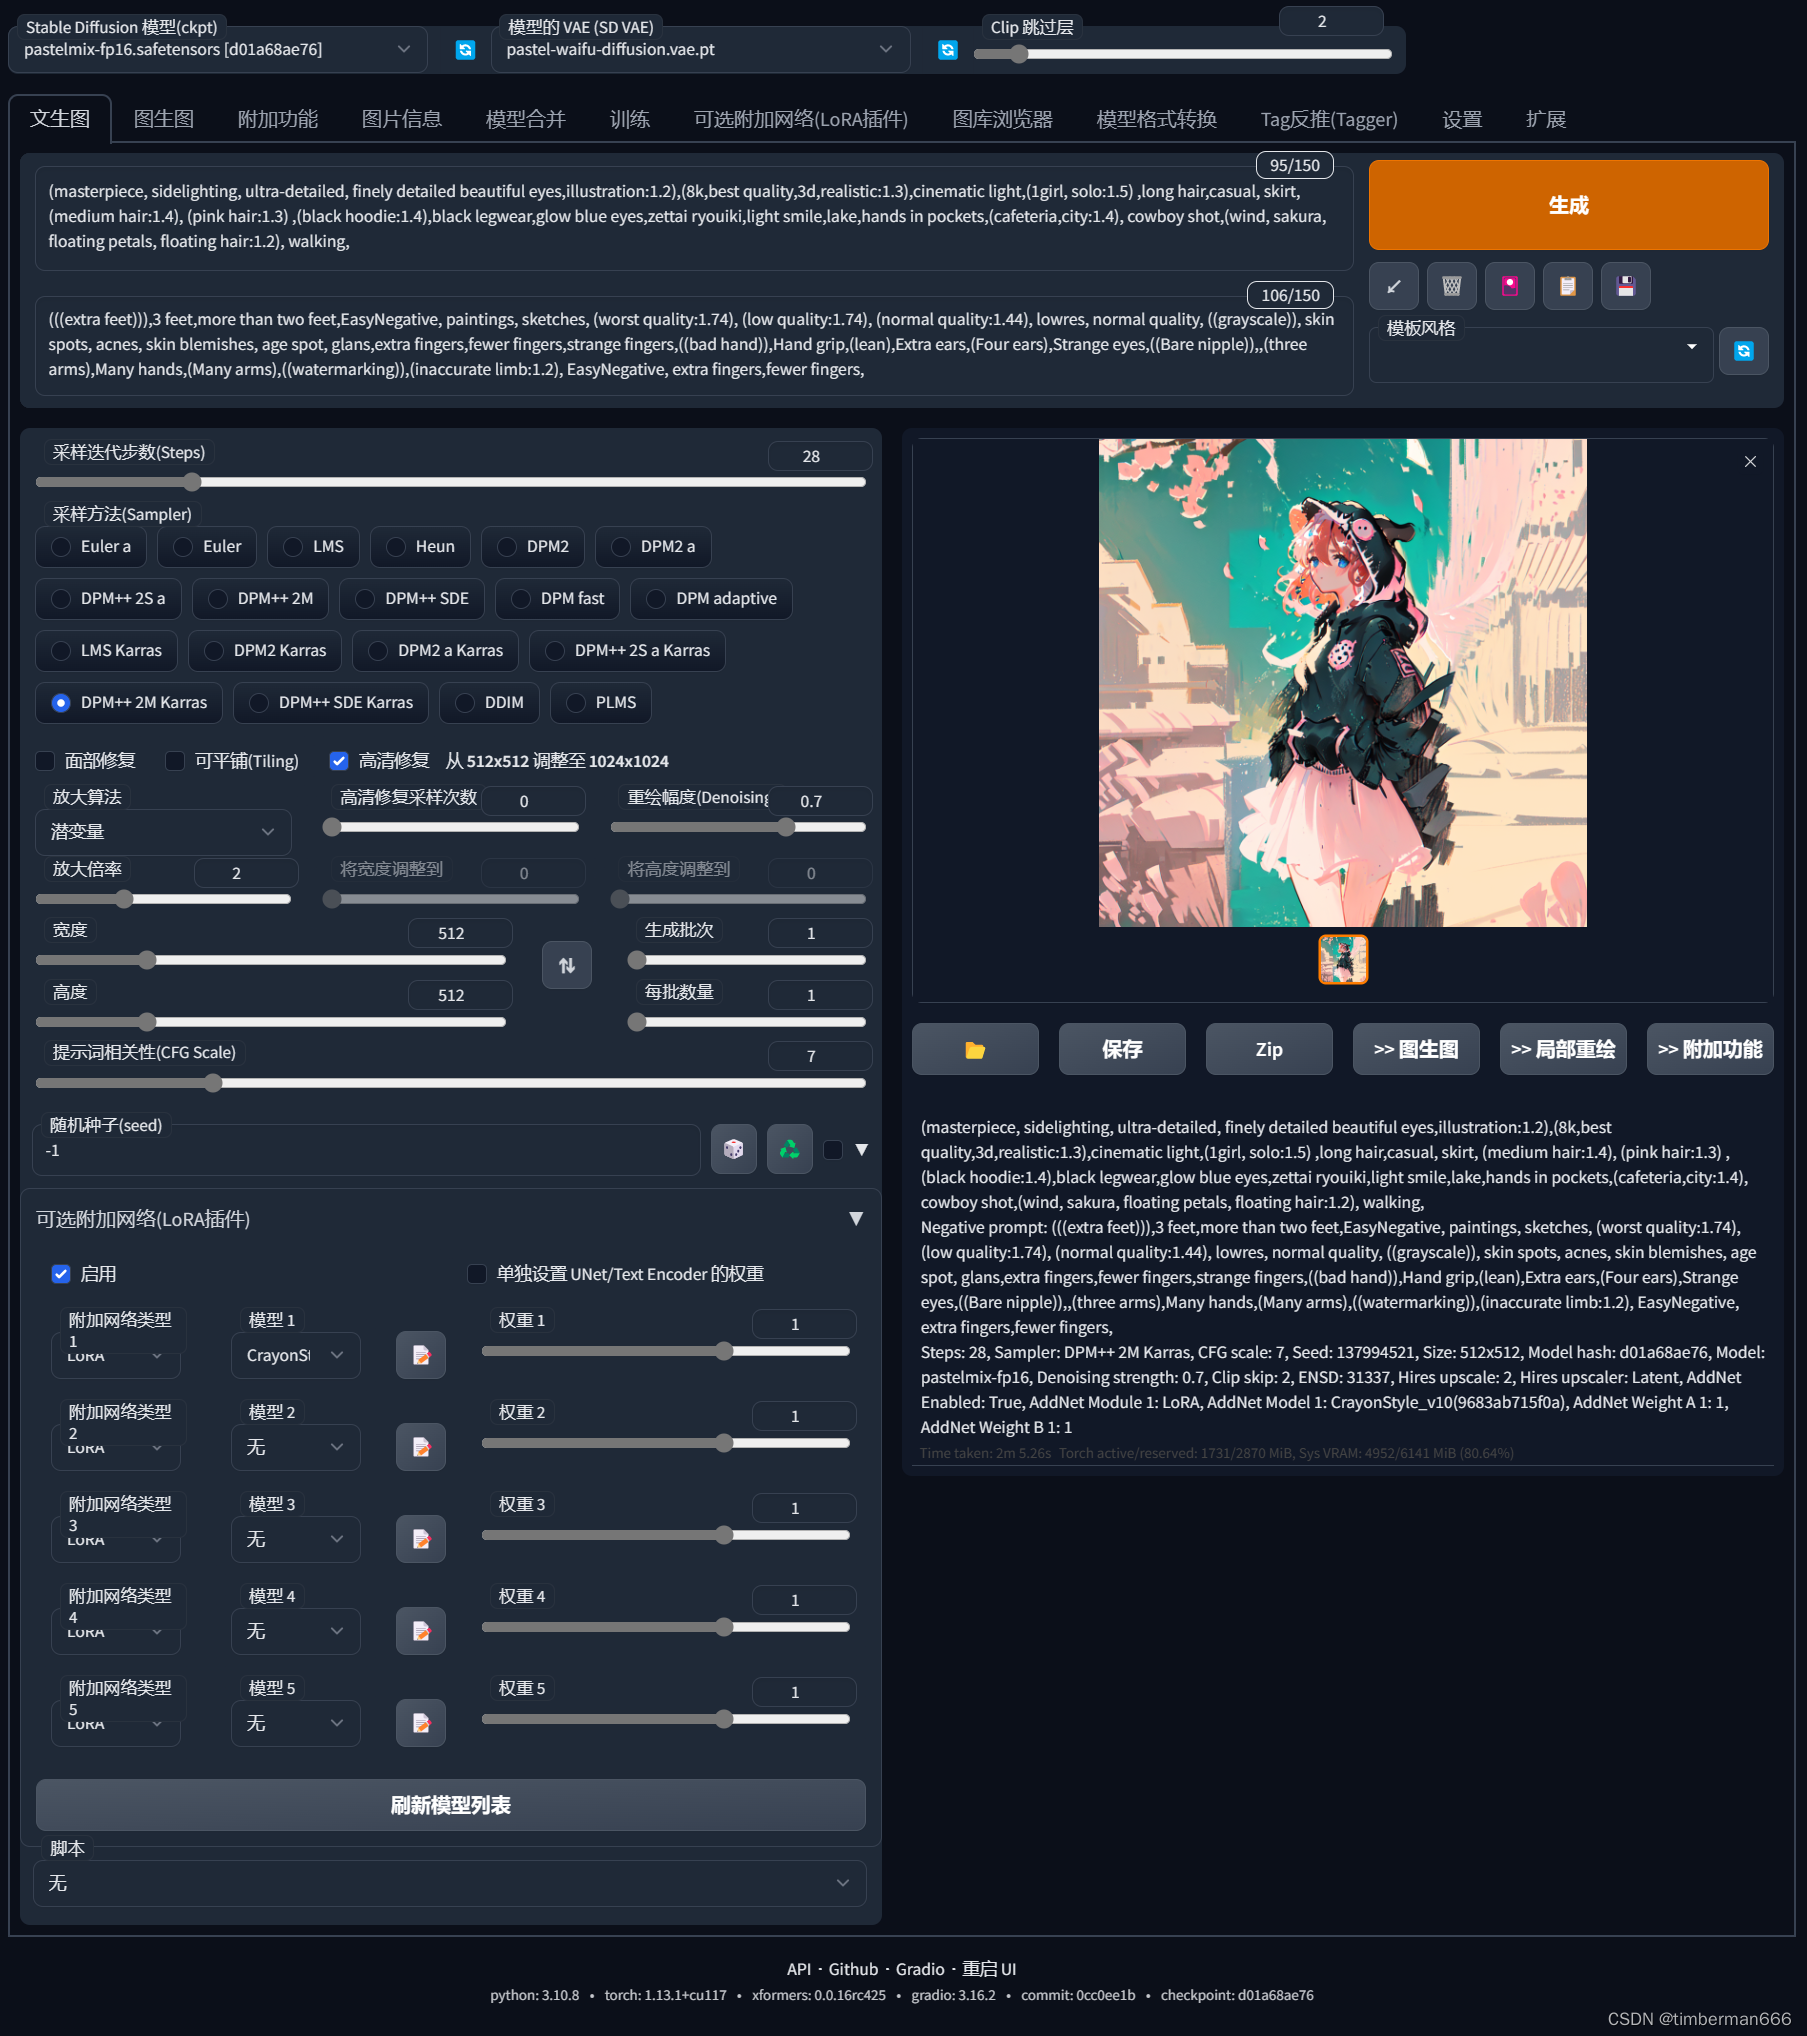Click the 刷新模型列表 refresh button

tap(451, 1805)
